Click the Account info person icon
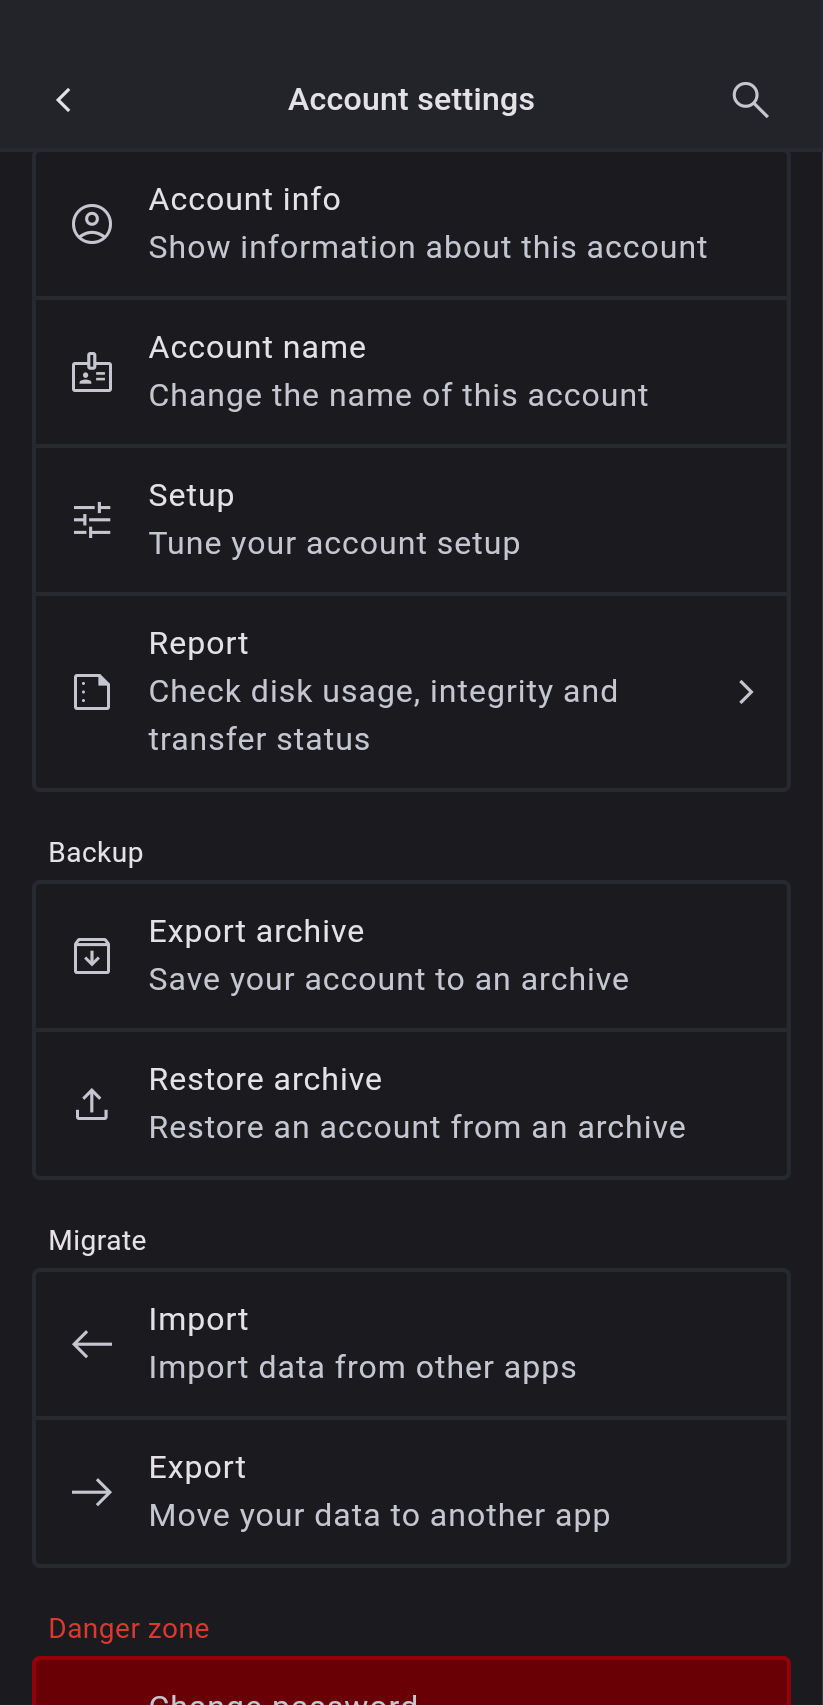 point(92,224)
